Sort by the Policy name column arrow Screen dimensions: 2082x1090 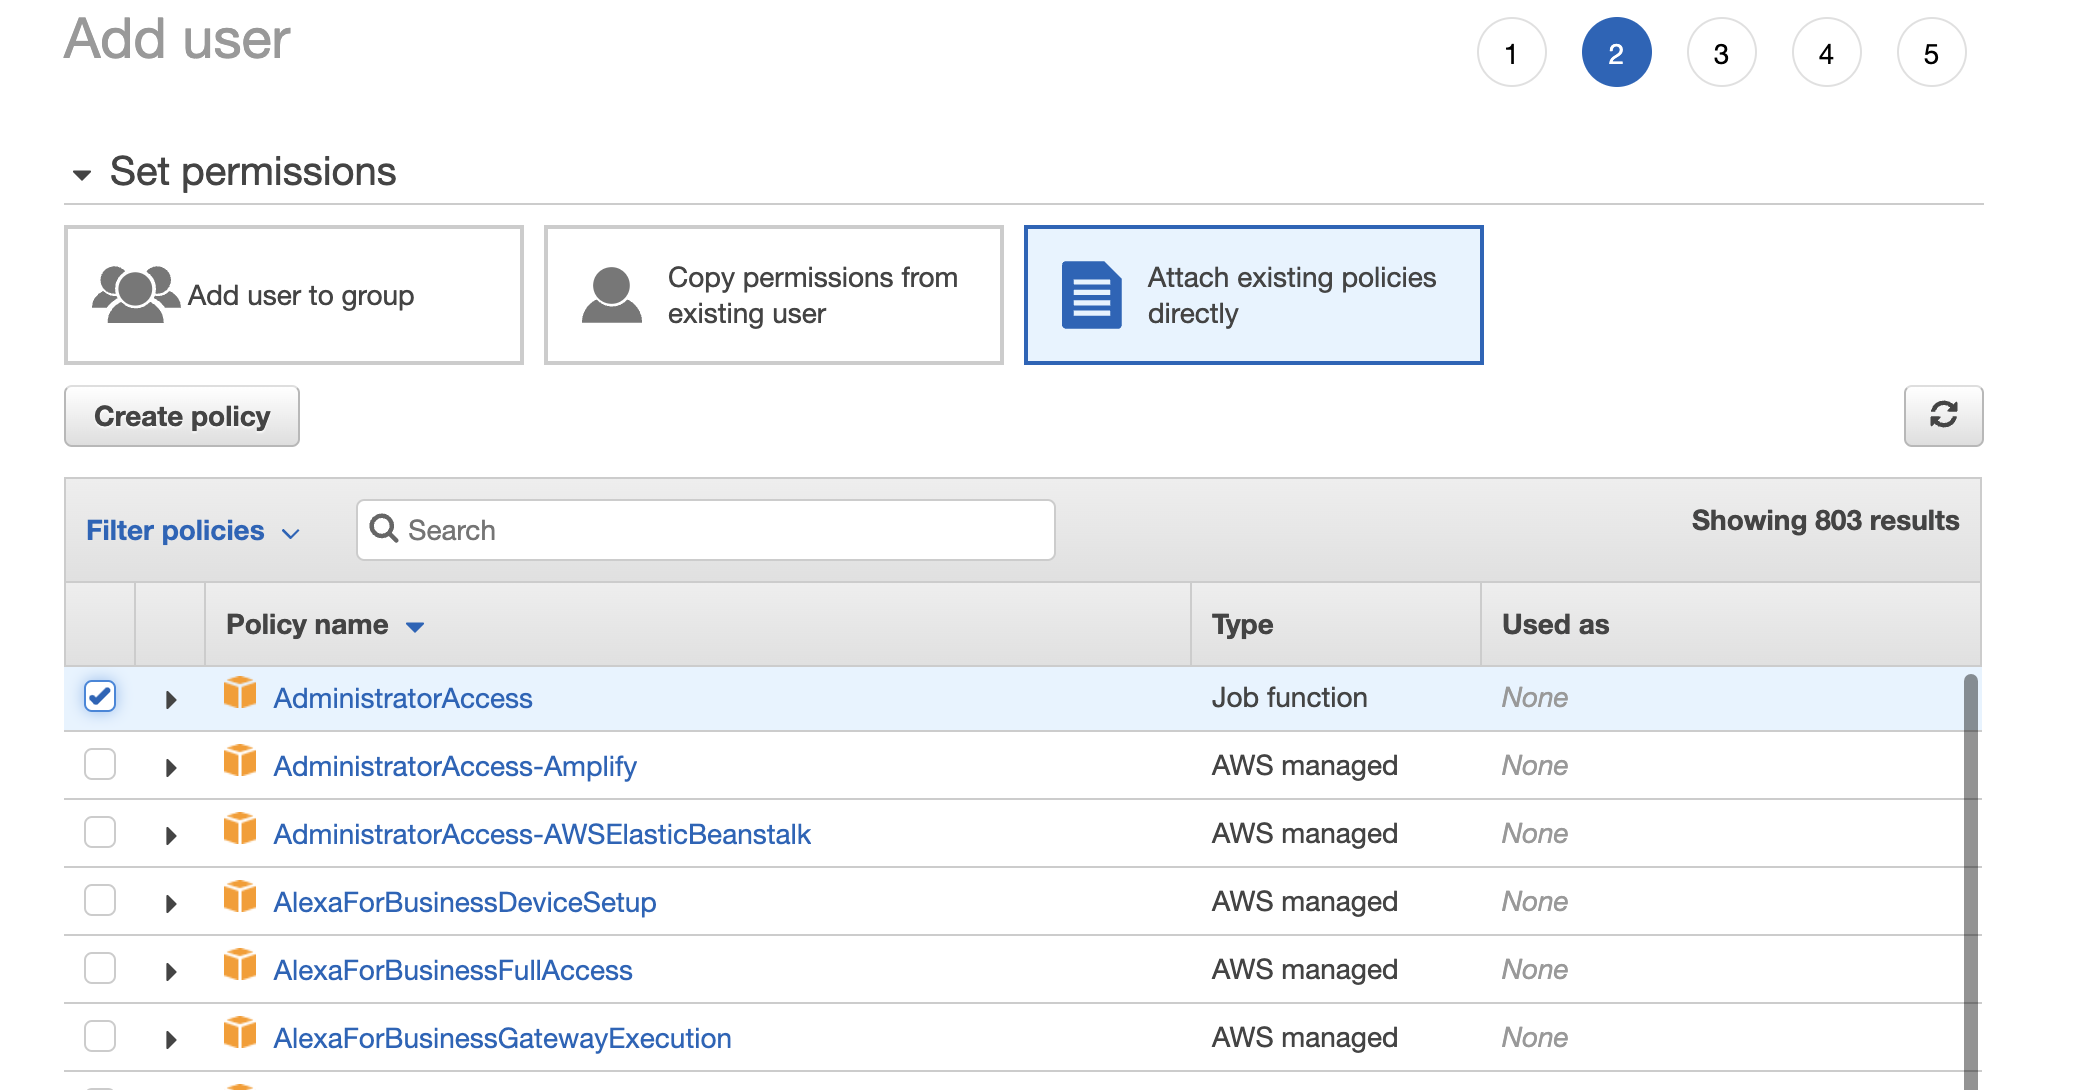click(x=415, y=627)
